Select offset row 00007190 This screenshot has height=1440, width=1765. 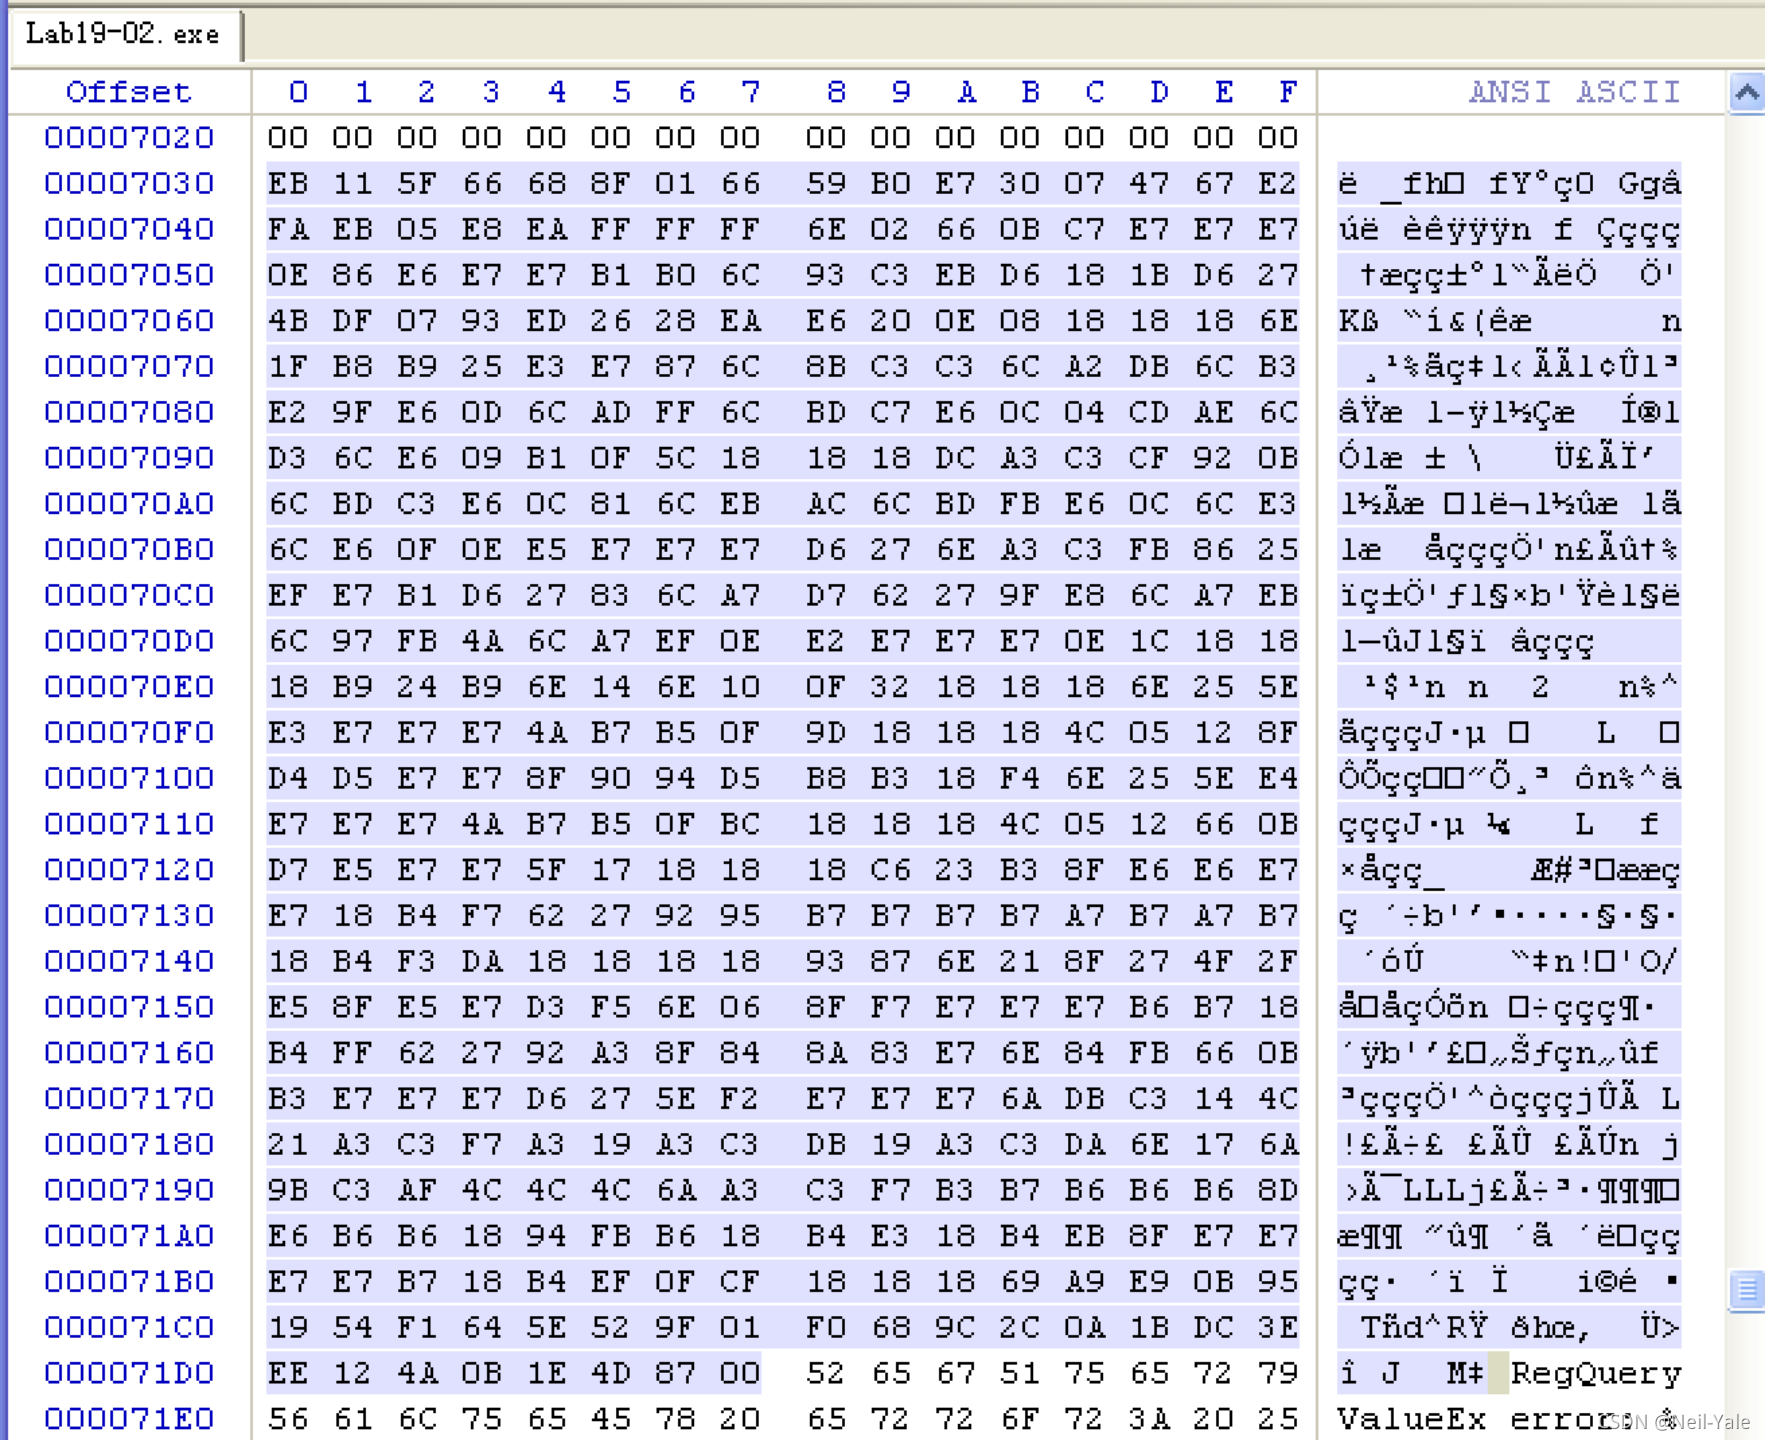pyautogui.click(x=129, y=1190)
